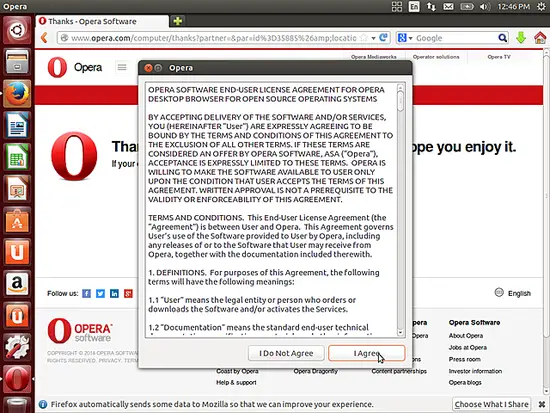Image resolution: width=550 pixels, height=413 pixels.
Task: Open Amazon launcher icon
Action: [x=17, y=284]
